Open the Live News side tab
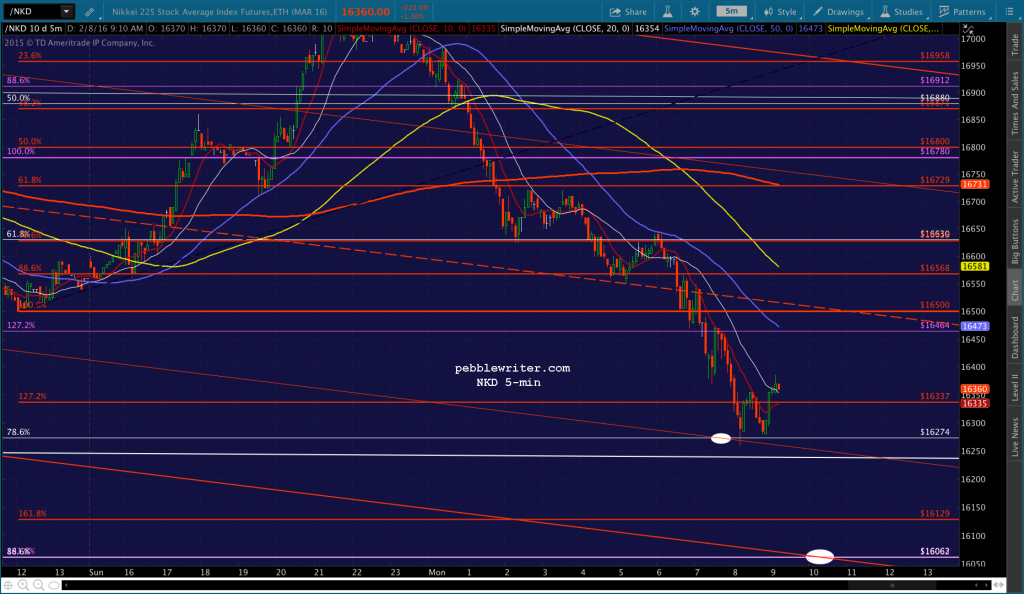1024x594 pixels. click(1015, 437)
